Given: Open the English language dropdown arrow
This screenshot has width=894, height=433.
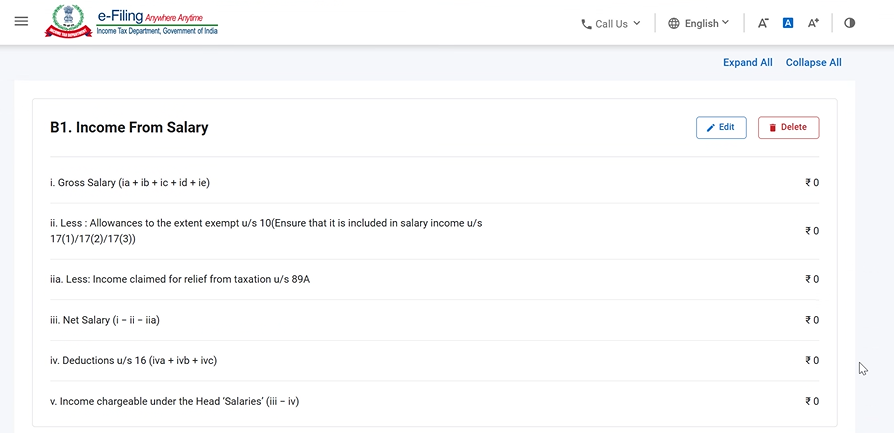Looking at the screenshot, I should pos(726,23).
